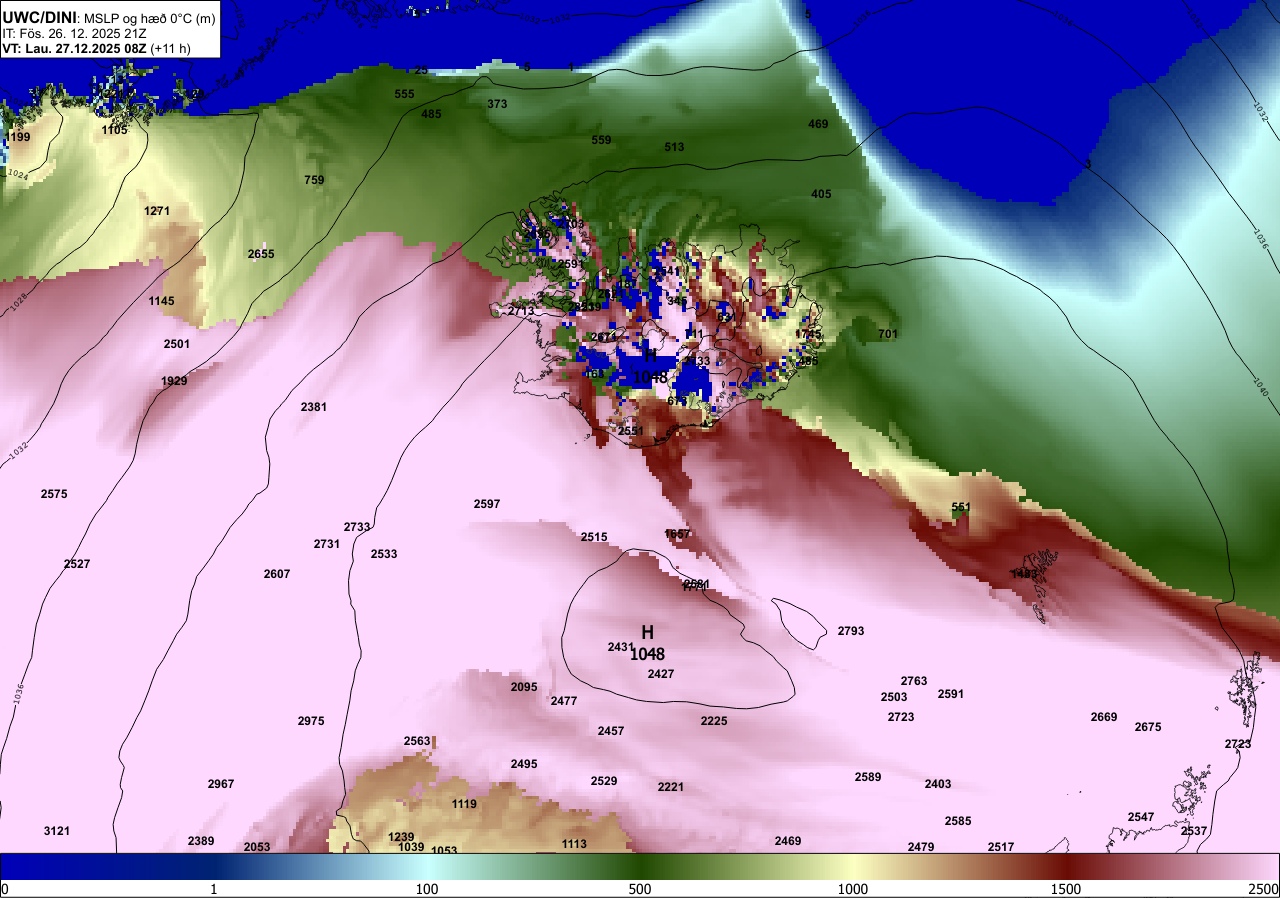Click the map value 2529
The image size is (1280, 898).
(604, 781)
